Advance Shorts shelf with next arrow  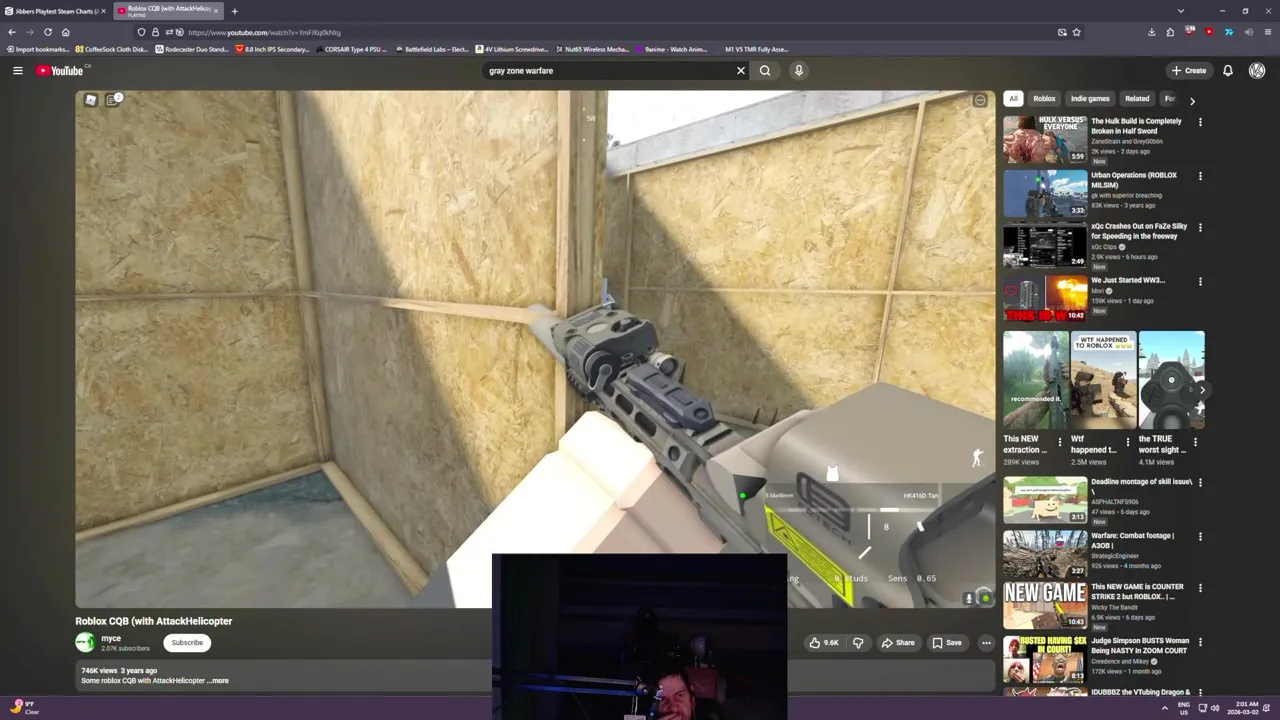(x=1202, y=391)
